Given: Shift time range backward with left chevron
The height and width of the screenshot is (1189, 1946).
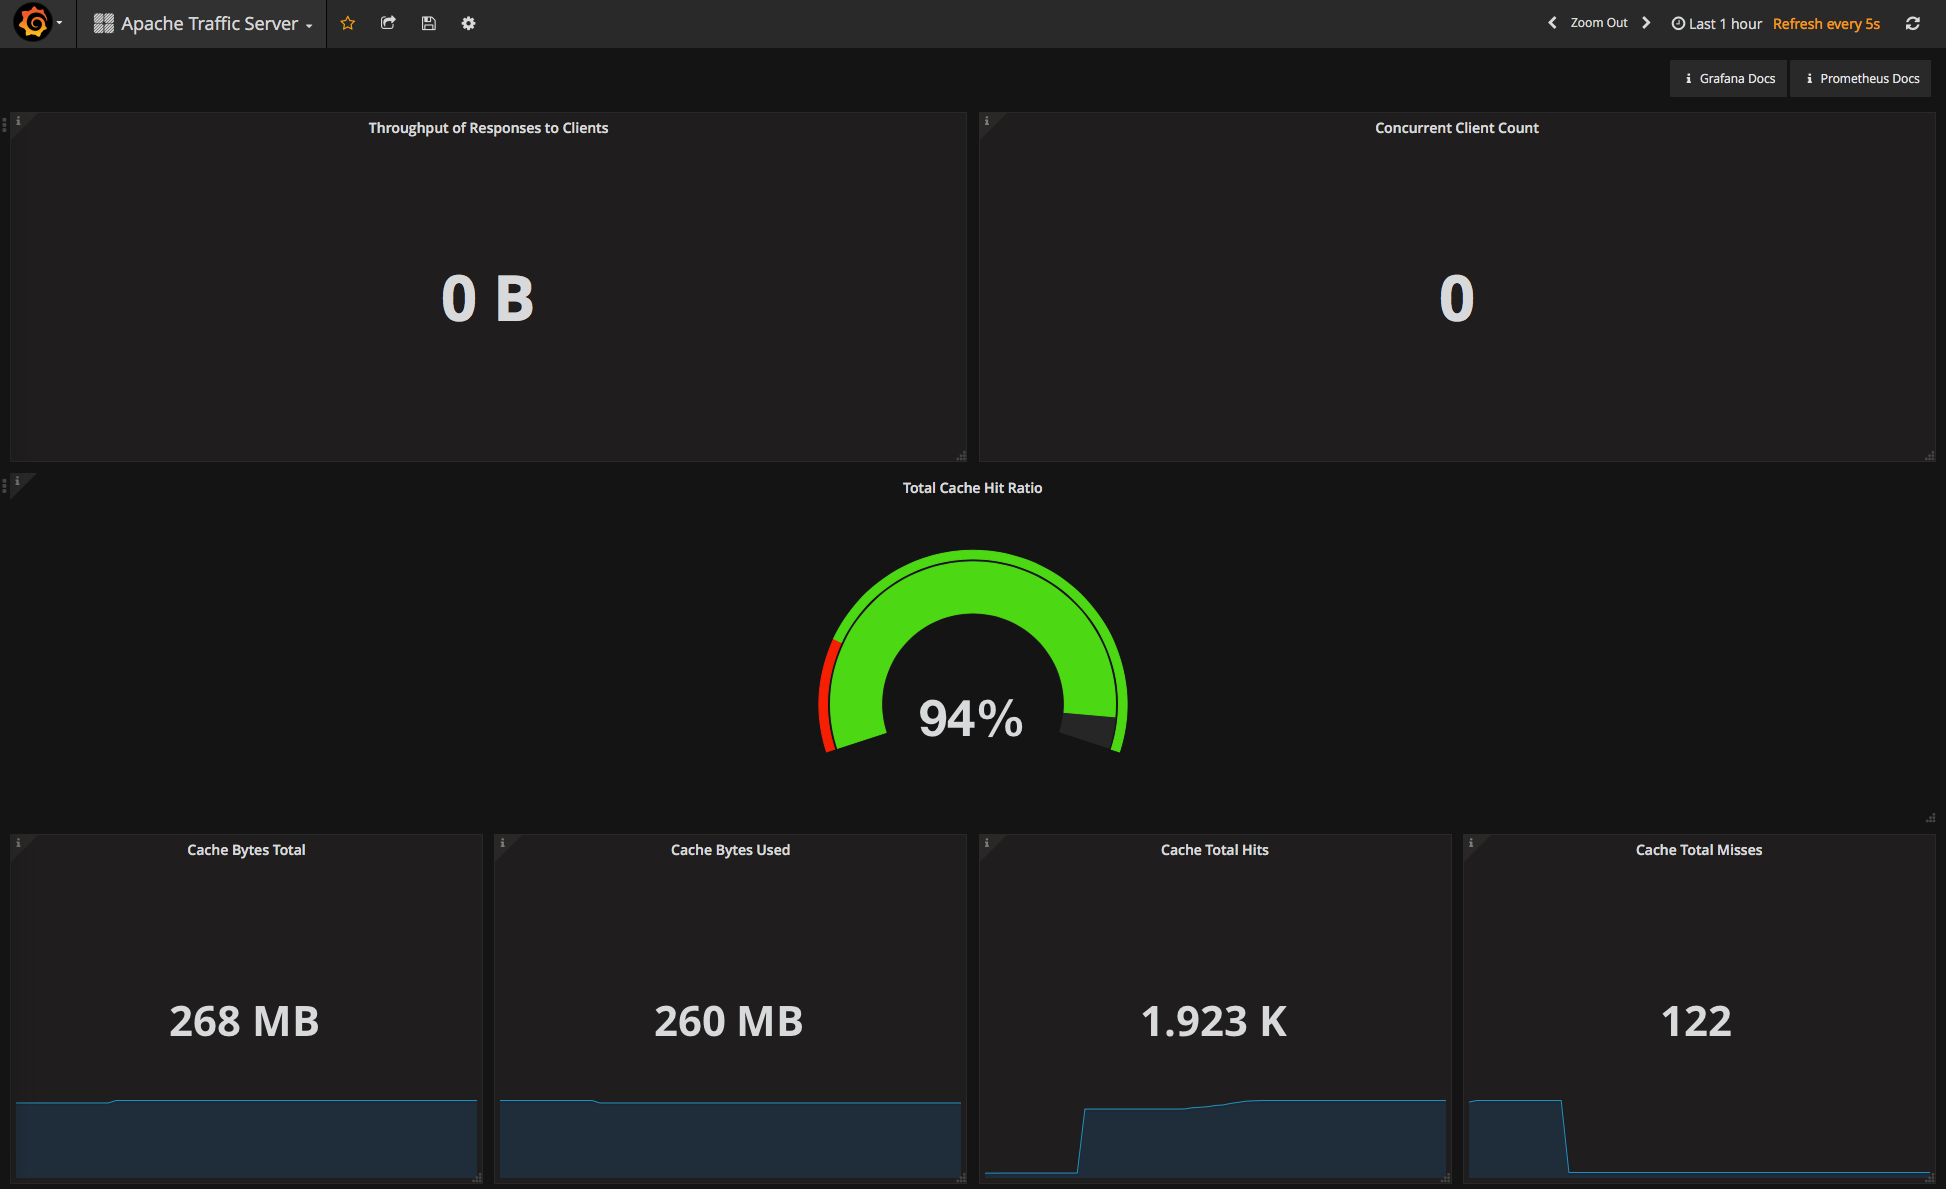Looking at the screenshot, I should click(x=1552, y=23).
